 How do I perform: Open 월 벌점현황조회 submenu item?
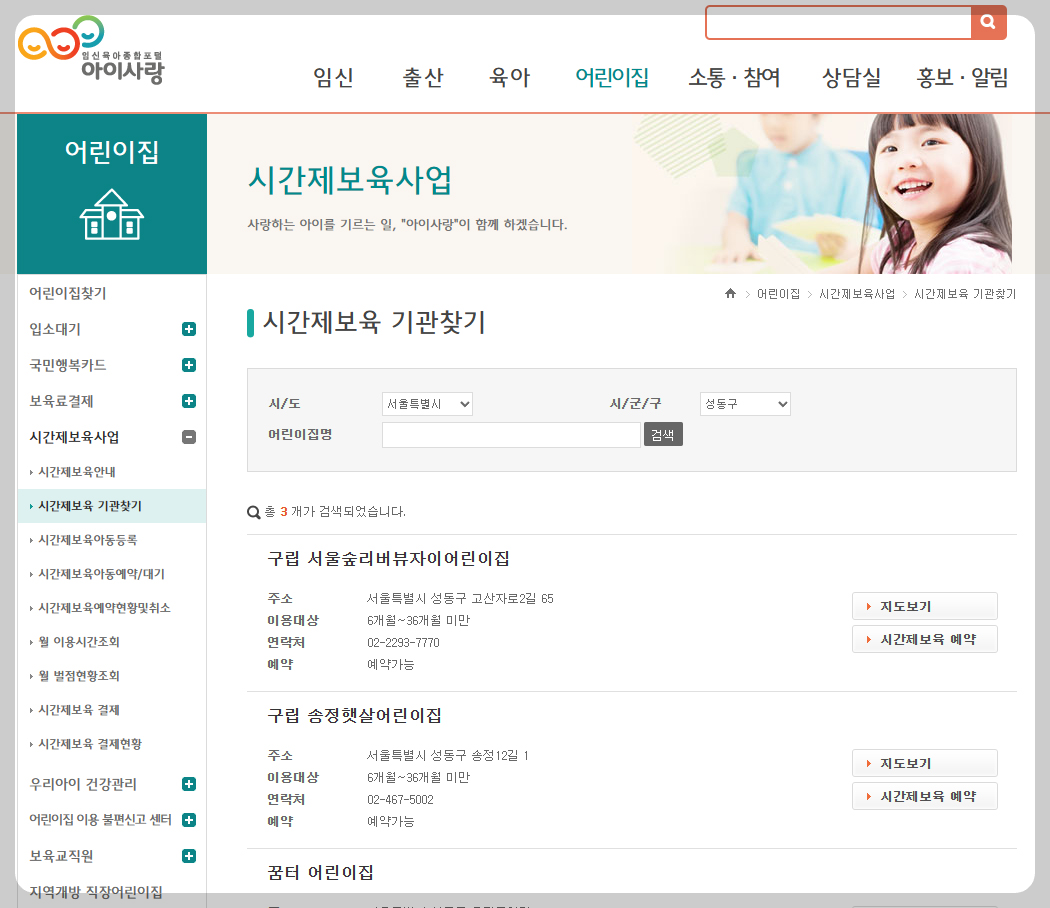78,676
